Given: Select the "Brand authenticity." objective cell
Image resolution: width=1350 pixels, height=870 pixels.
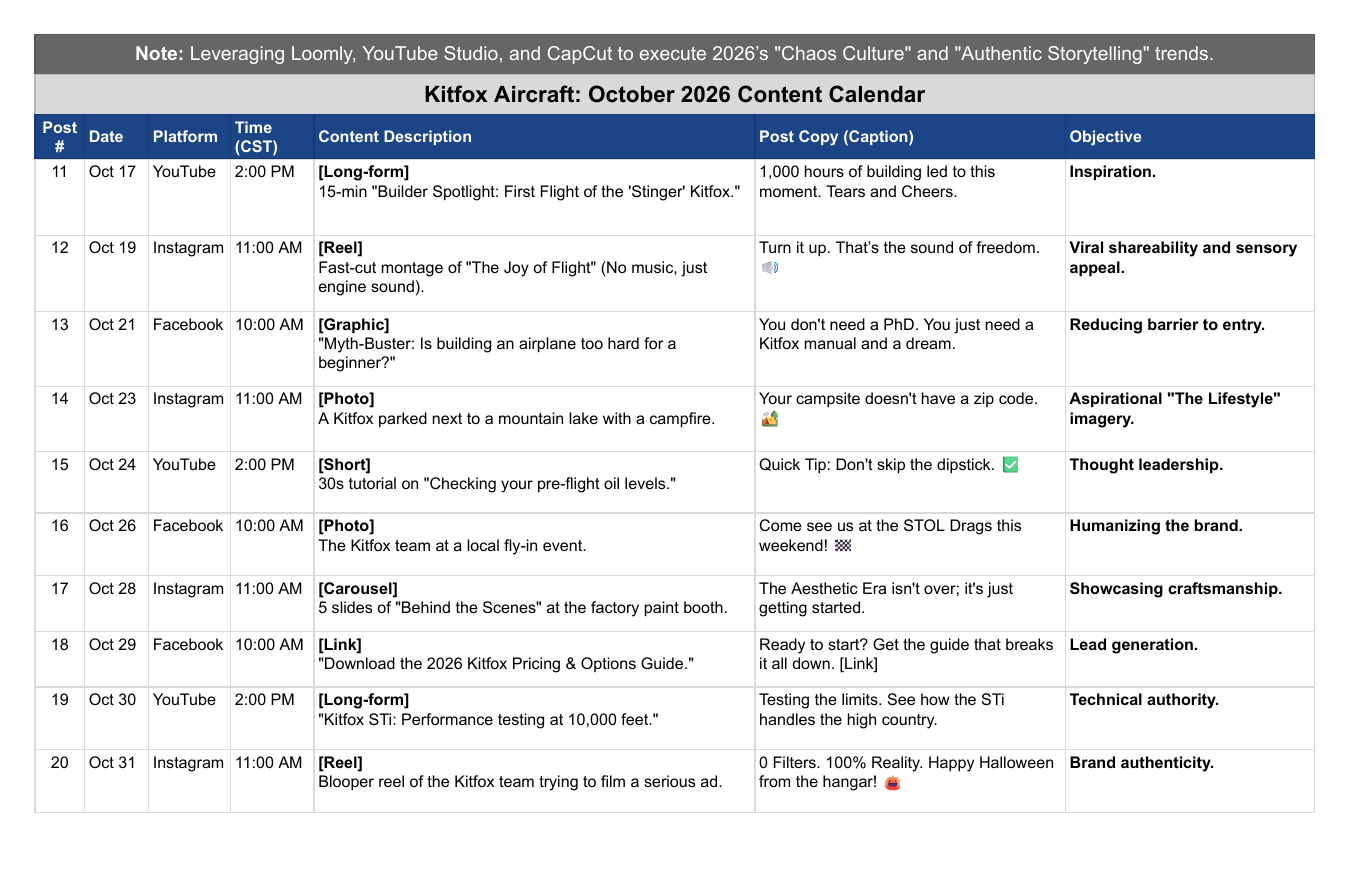Looking at the screenshot, I should pyautogui.click(x=1190, y=781).
